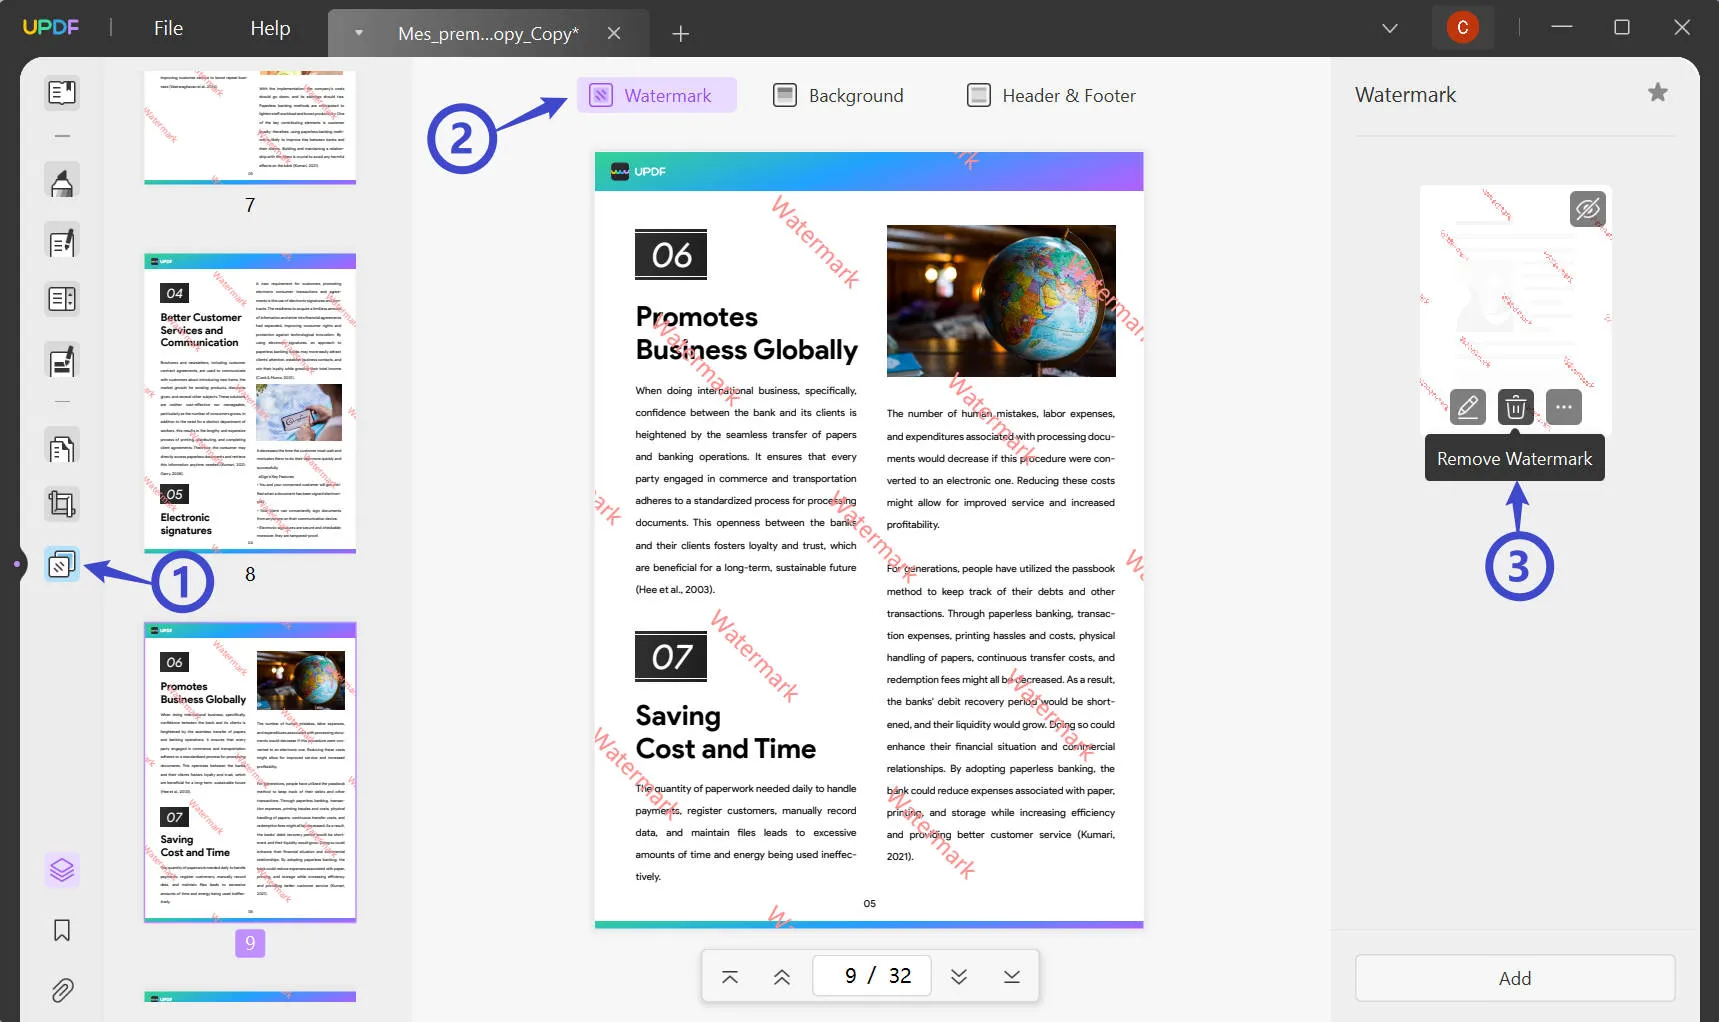Go to the next page
1719x1022 pixels.
click(959, 976)
